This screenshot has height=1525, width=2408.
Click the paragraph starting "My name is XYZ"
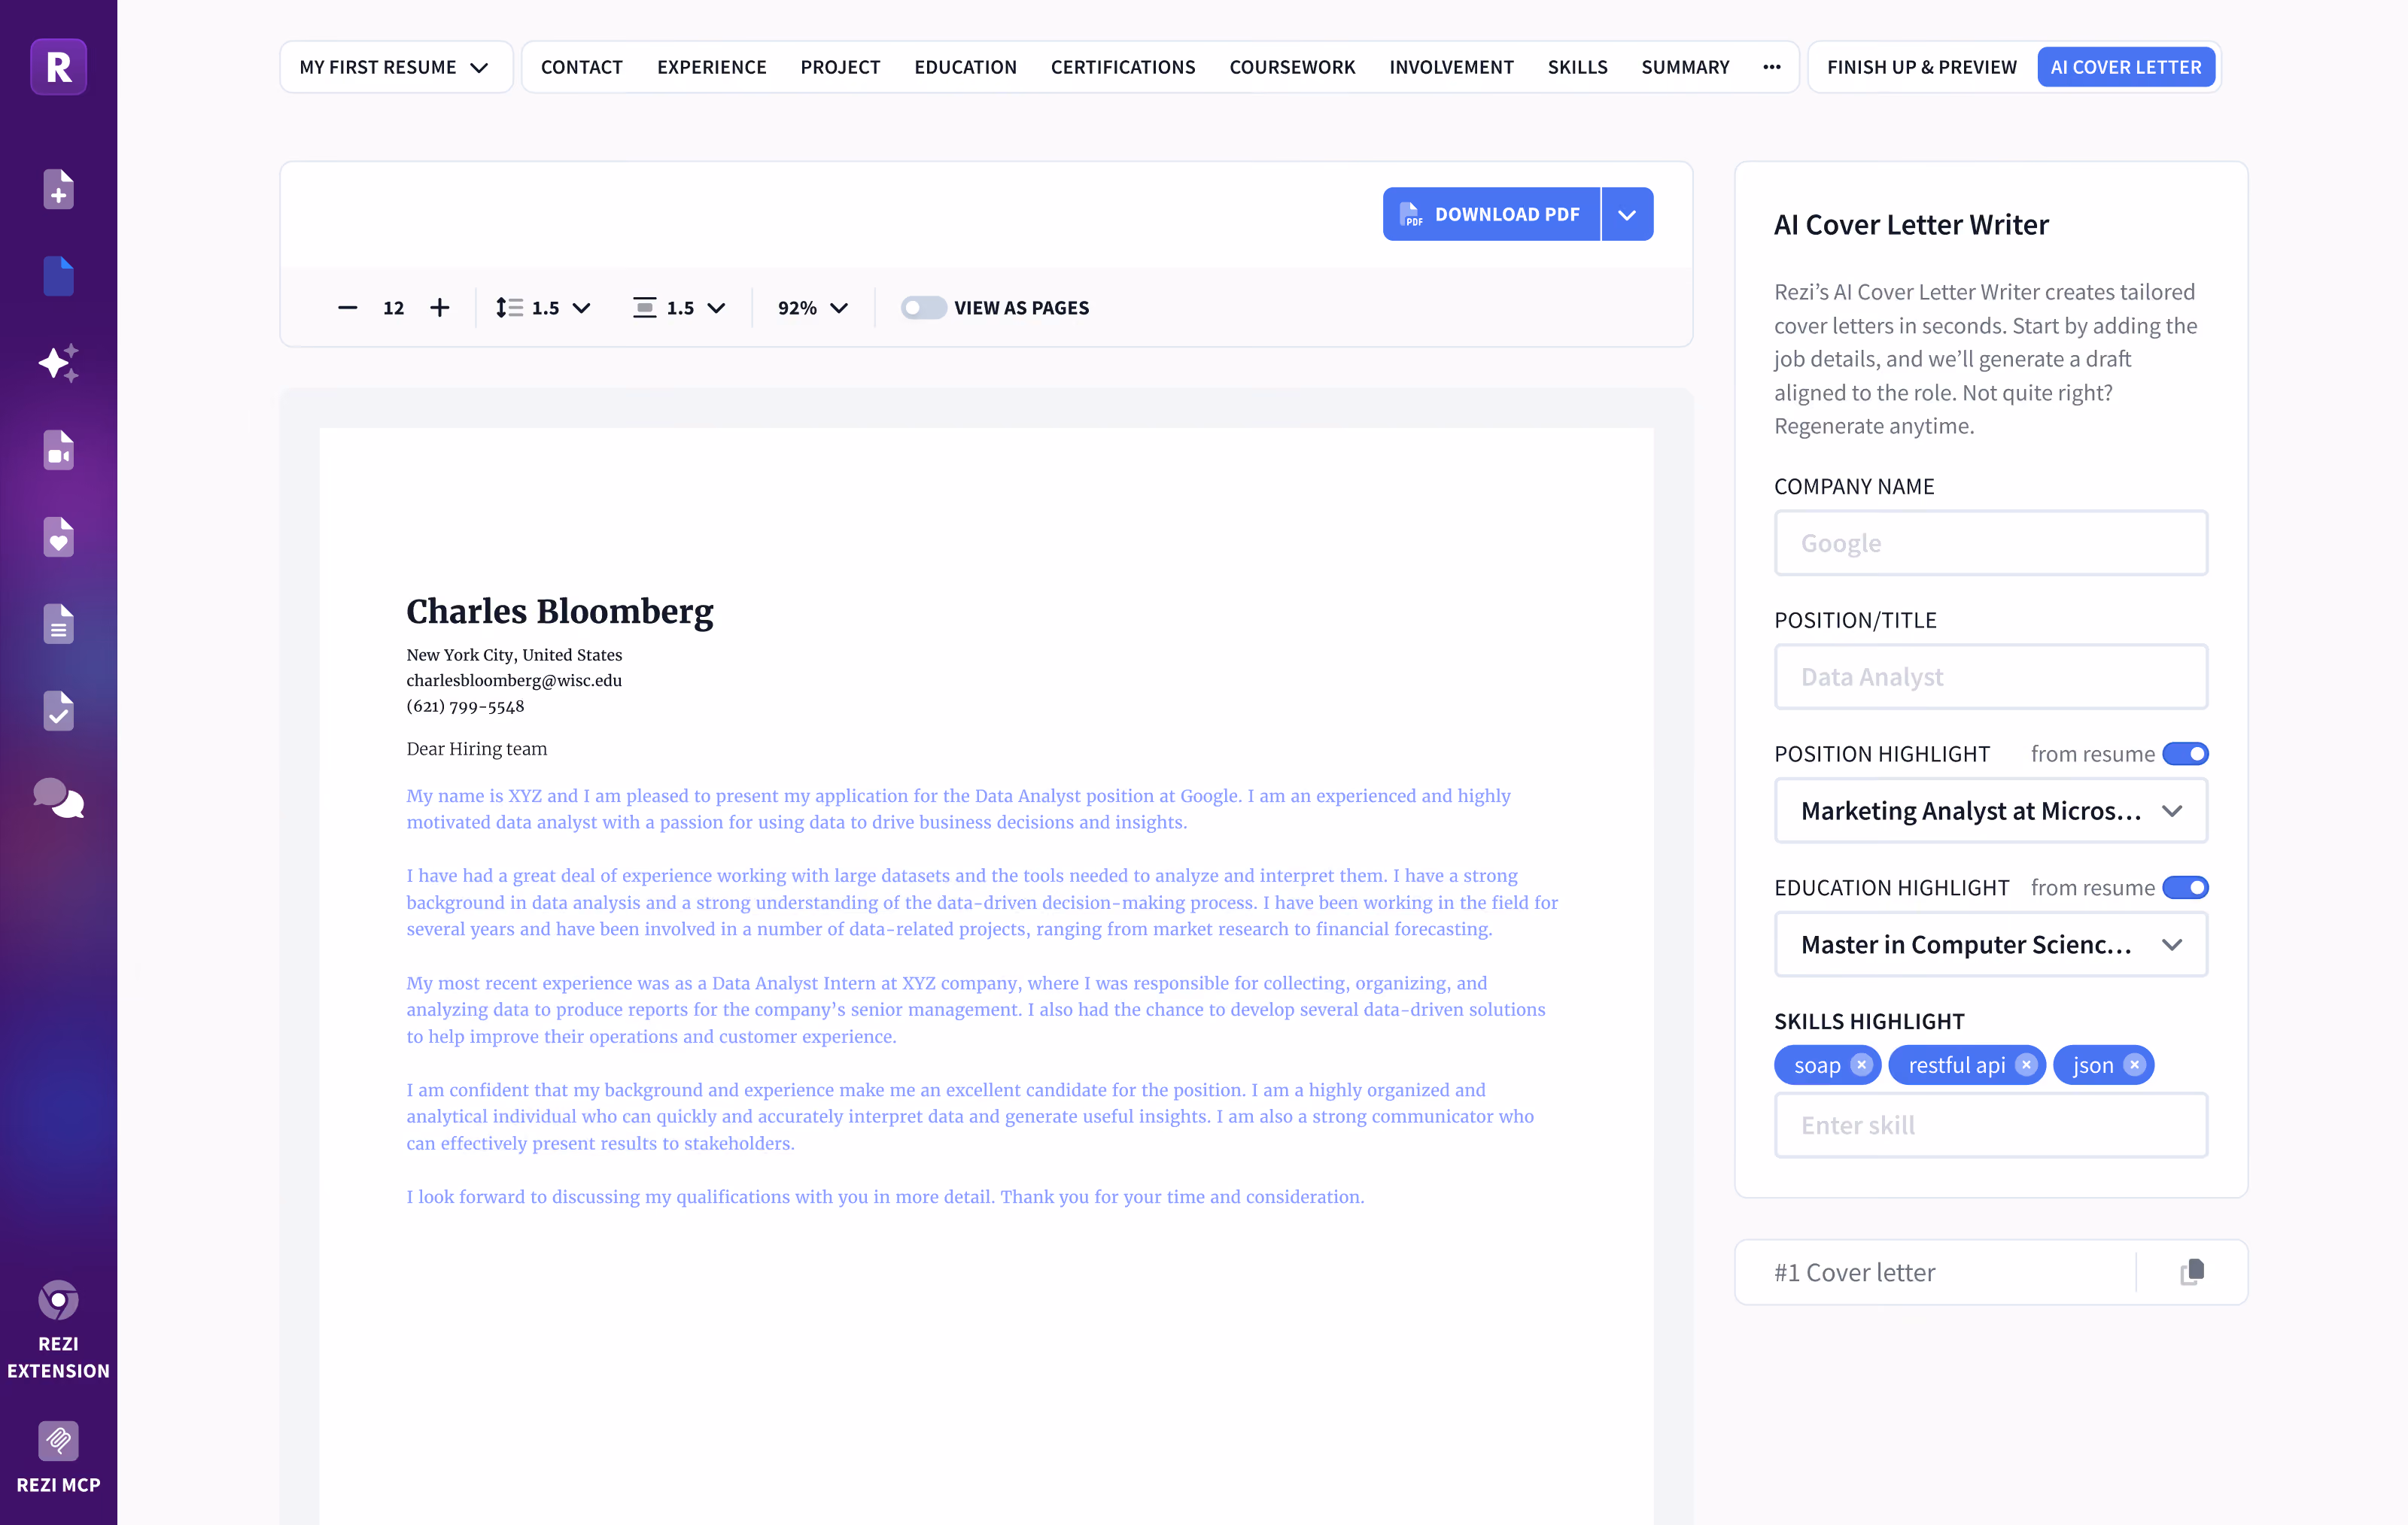[958, 809]
